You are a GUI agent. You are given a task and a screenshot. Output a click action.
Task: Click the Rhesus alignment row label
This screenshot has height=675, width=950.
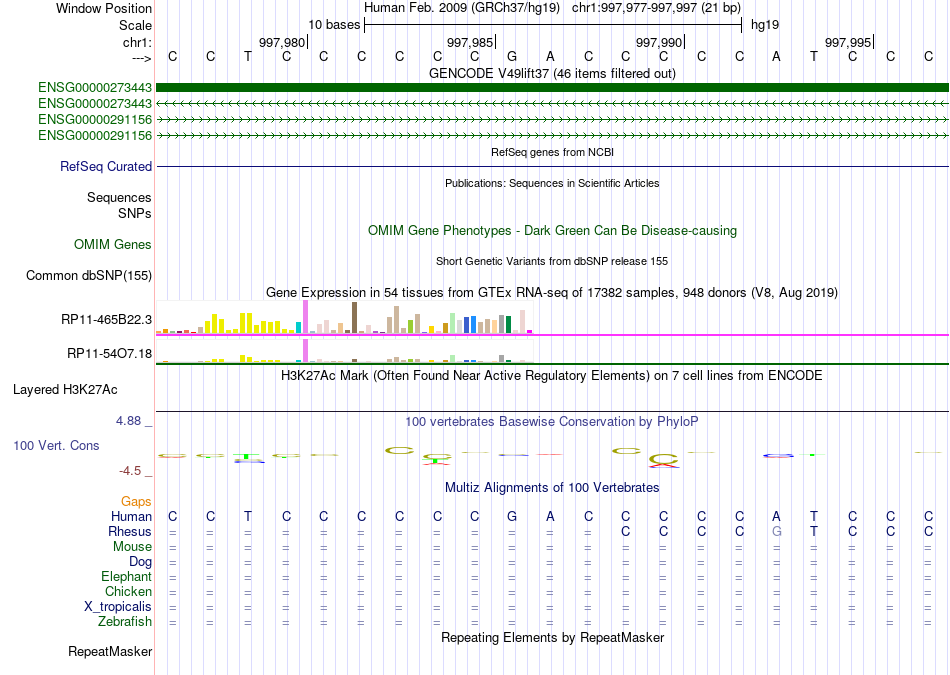[130, 531]
